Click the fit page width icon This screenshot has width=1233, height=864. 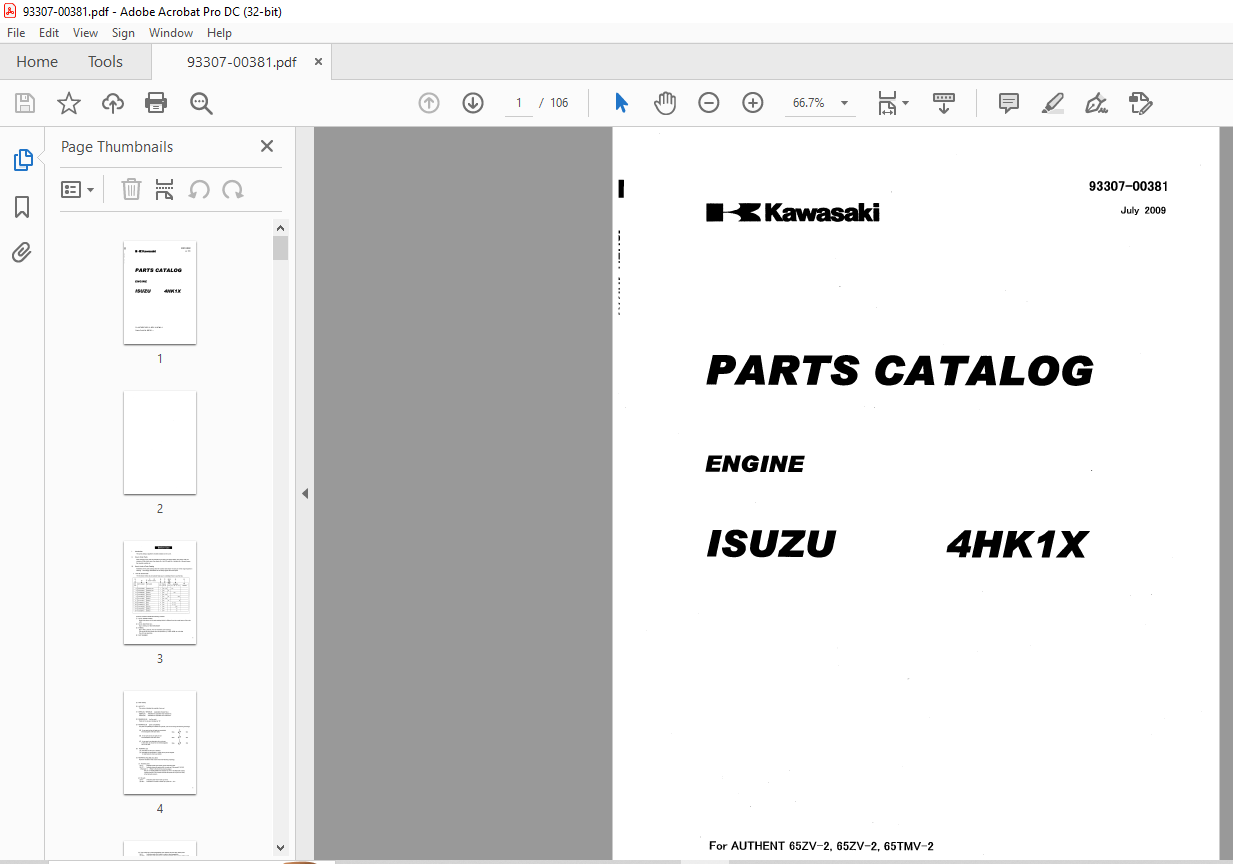(887, 103)
